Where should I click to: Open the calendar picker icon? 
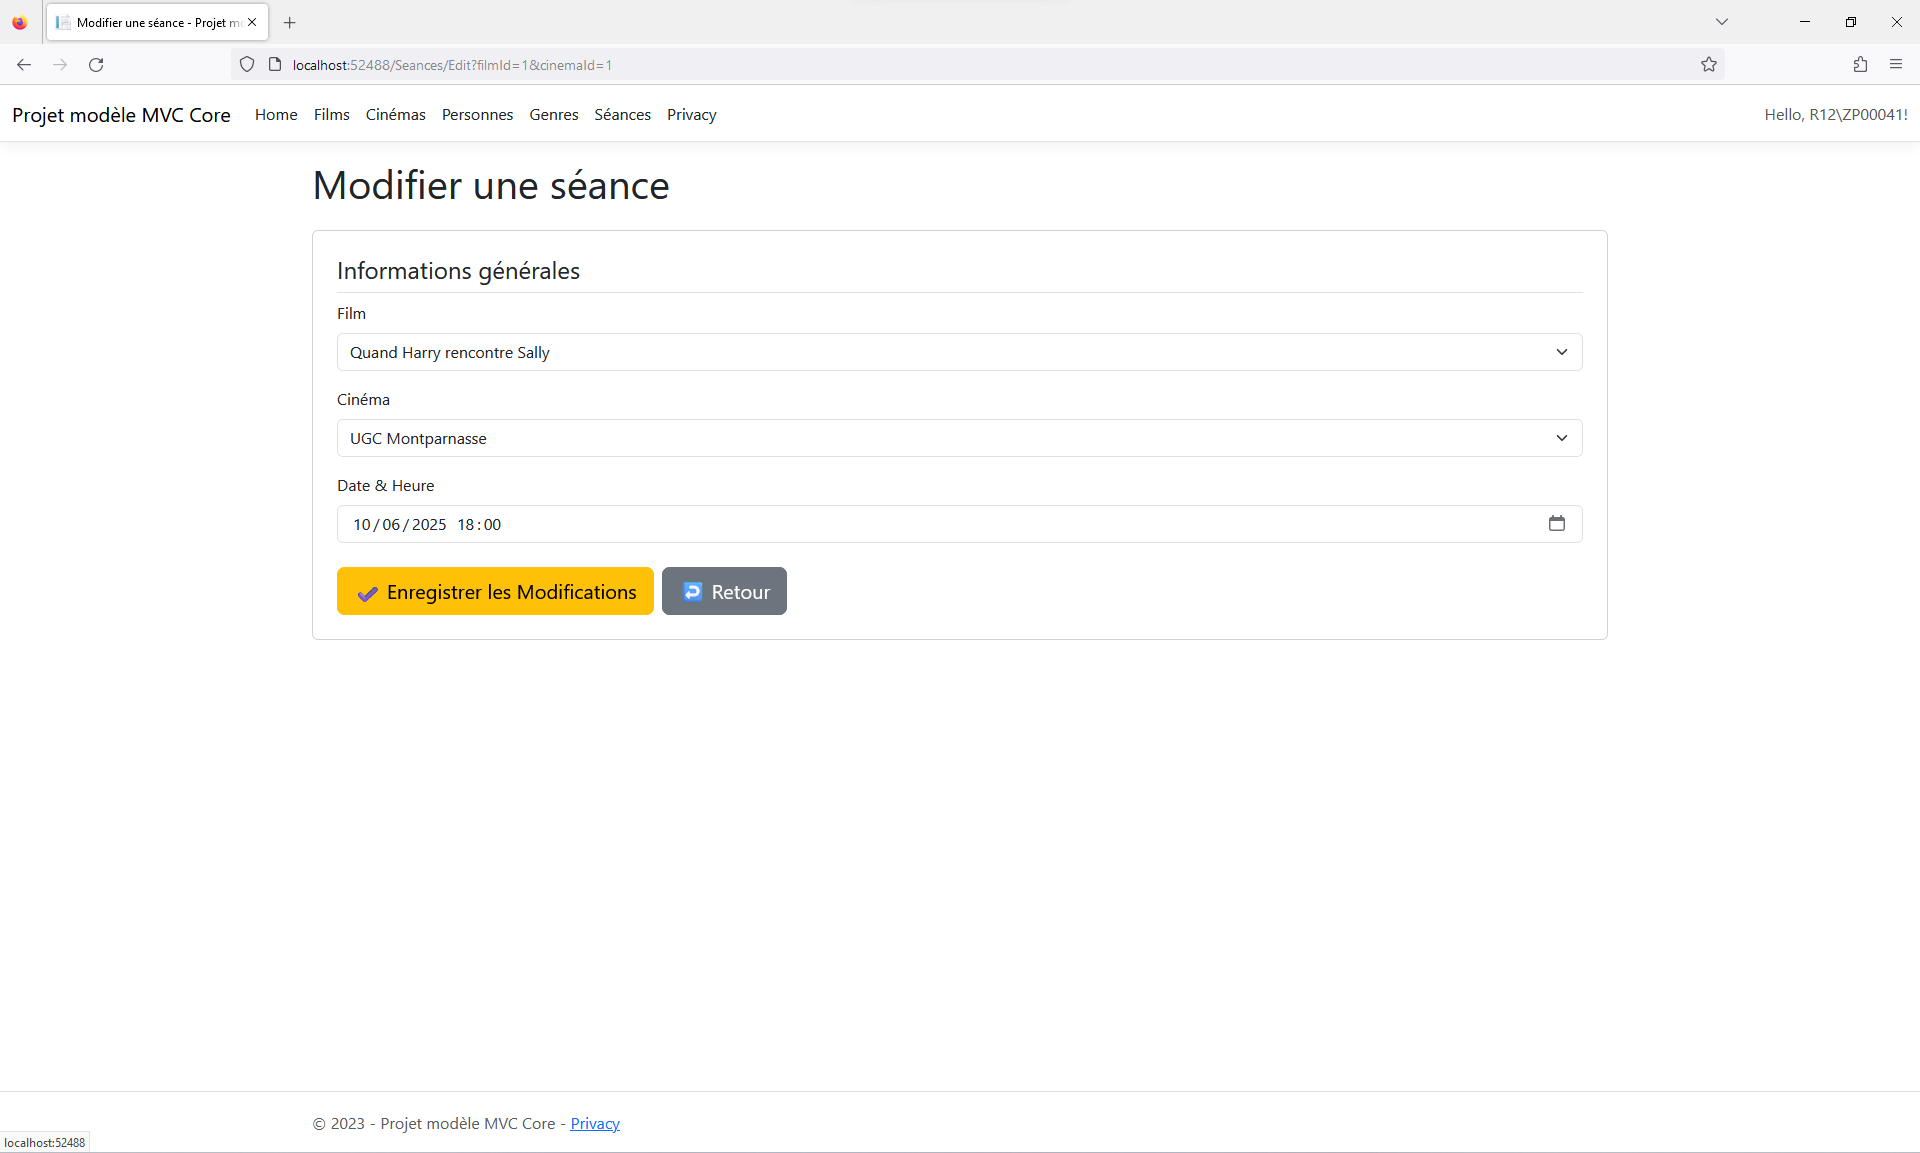1556,524
